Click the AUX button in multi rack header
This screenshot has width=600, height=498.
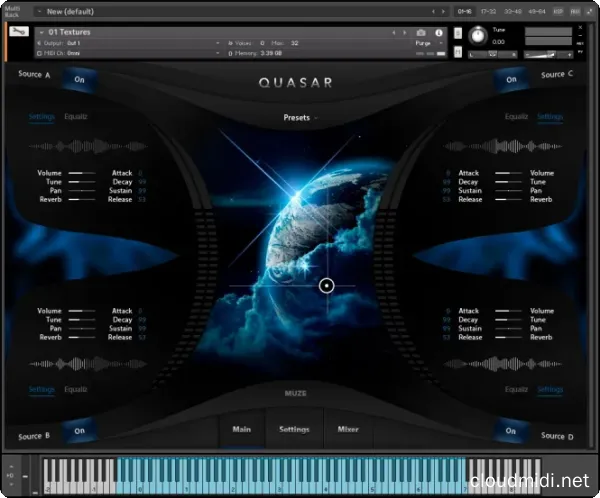pyautogui.click(x=575, y=11)
